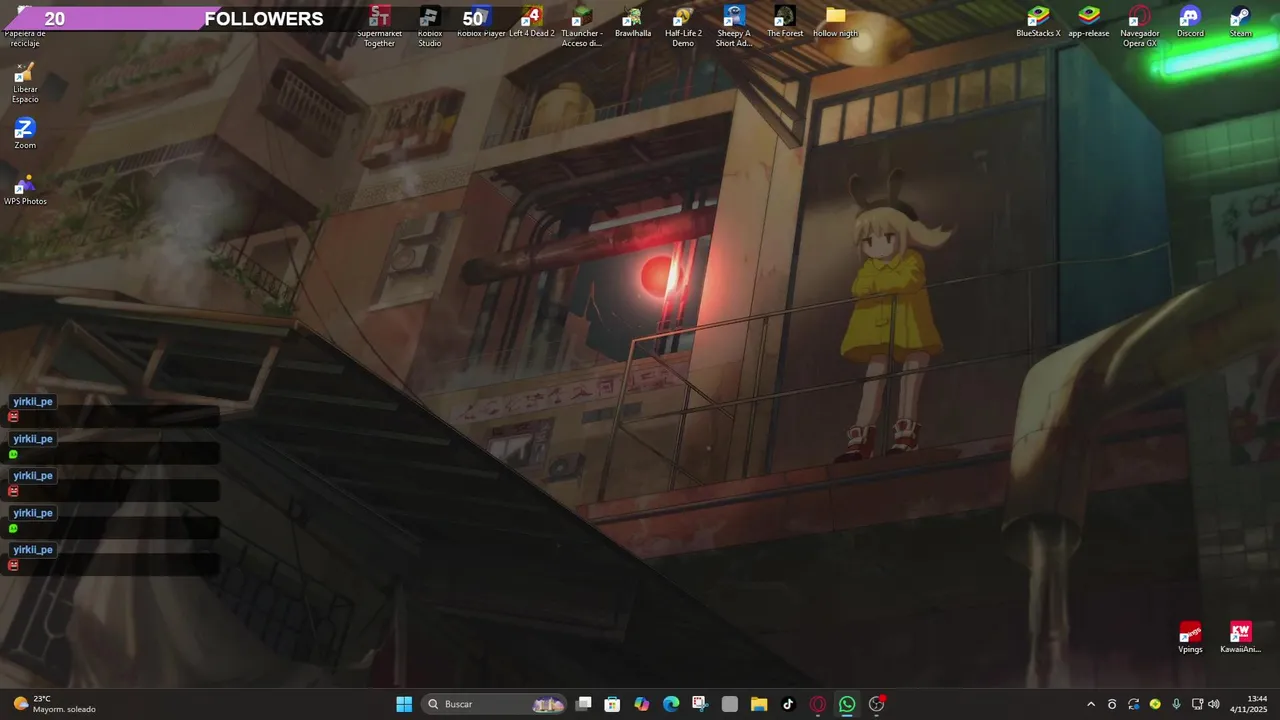Select the KawaiiAni desktop icon
Image resolution: width=1280 pixels, height=720 pixels.
[1240, 638]
